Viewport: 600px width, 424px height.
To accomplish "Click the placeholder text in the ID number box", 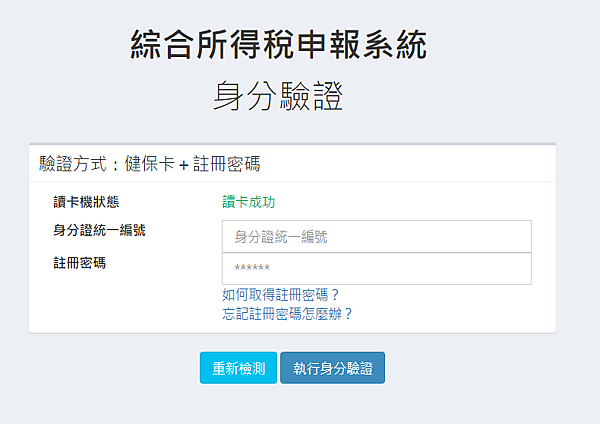I will pyautogui.click(x=281, y=237).
